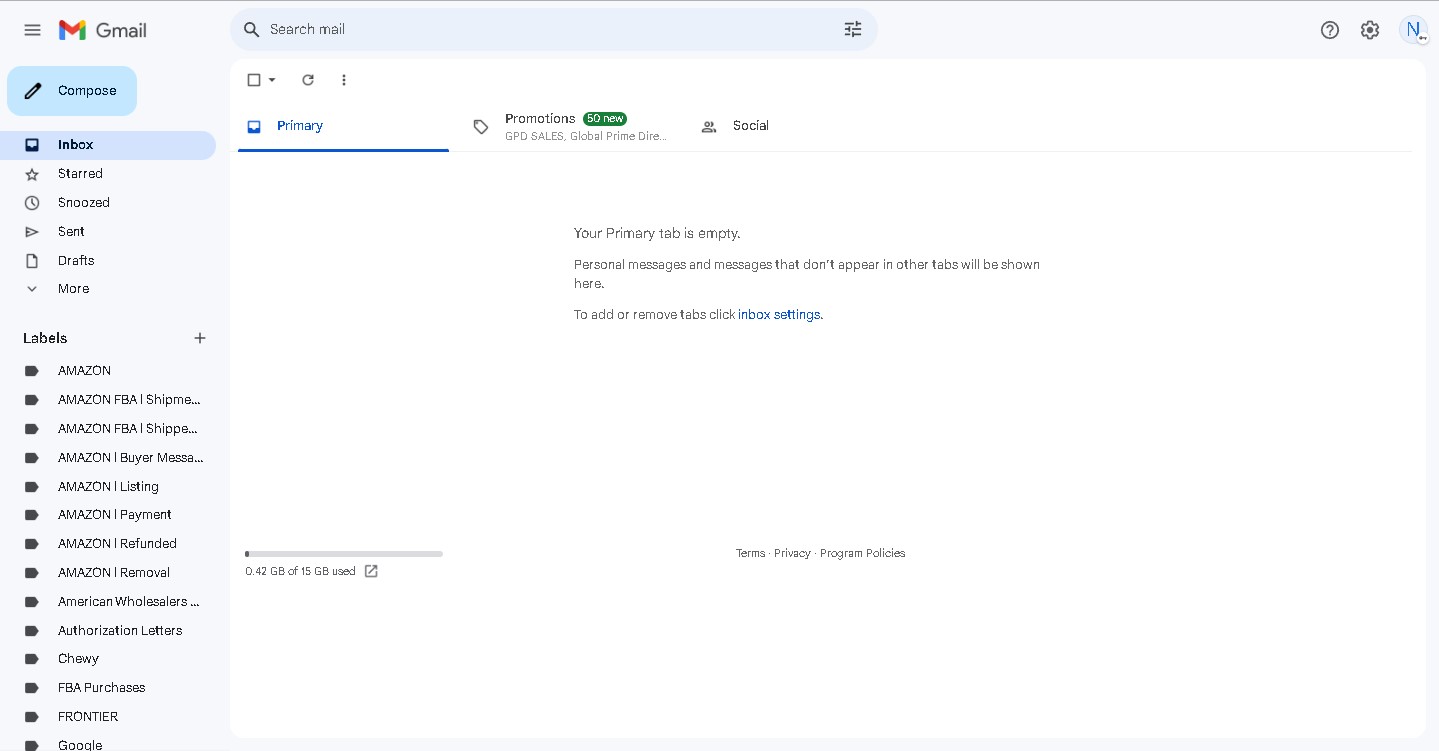Click the FRONTIER label tag icon
Viewport: 1439px width, 751px height.
(32, 717)
